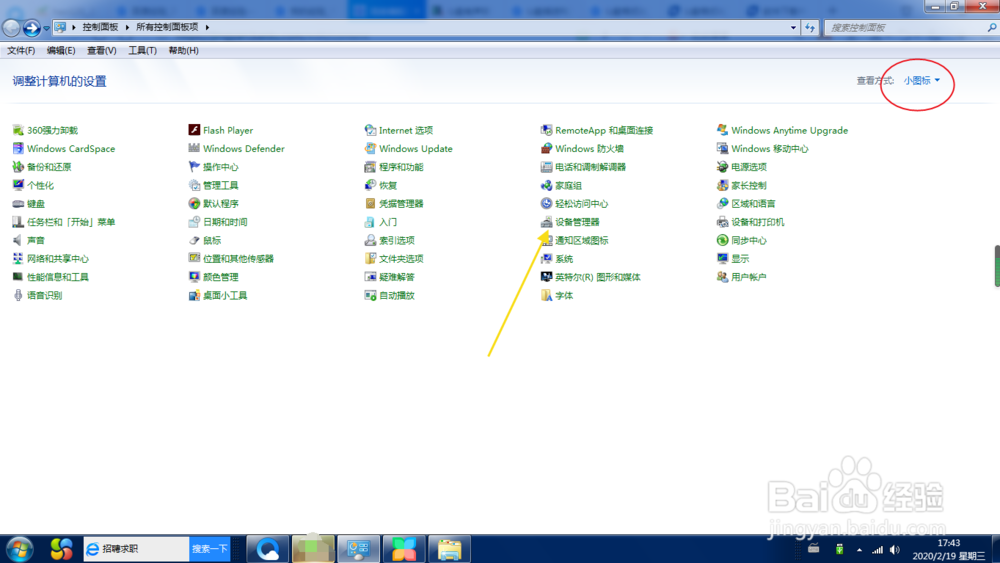Screen dimensions: 1000x563
Task: Open the 显示 monitor icon
Action: coord(722,259)
